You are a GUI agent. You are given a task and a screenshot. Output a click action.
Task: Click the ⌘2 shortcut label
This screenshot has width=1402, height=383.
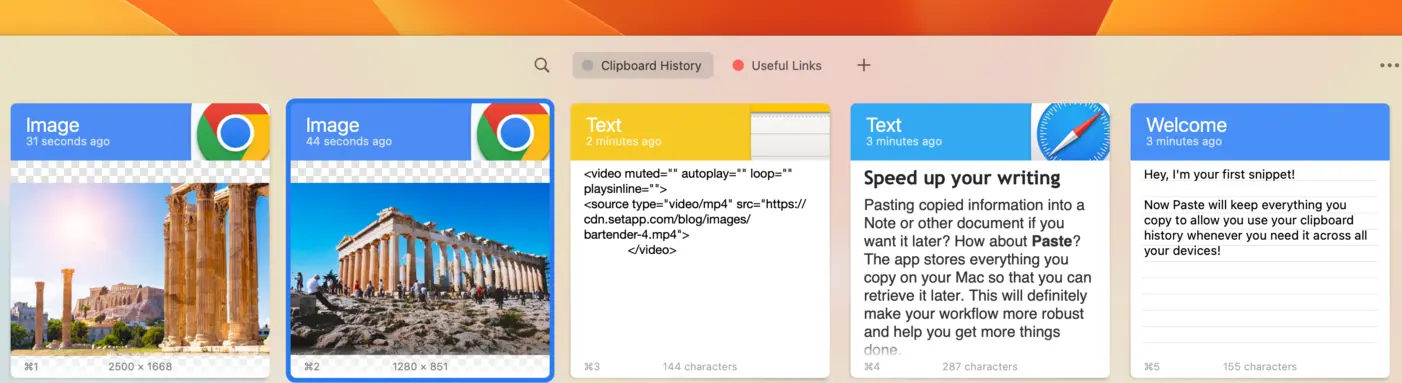click(312, 366)
